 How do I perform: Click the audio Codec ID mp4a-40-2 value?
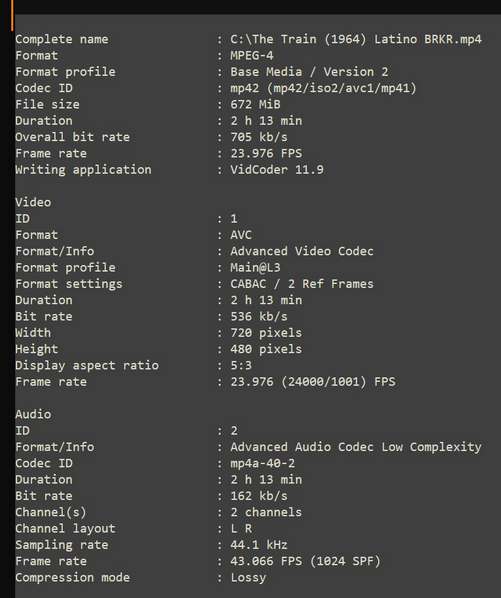click(262, 463)
